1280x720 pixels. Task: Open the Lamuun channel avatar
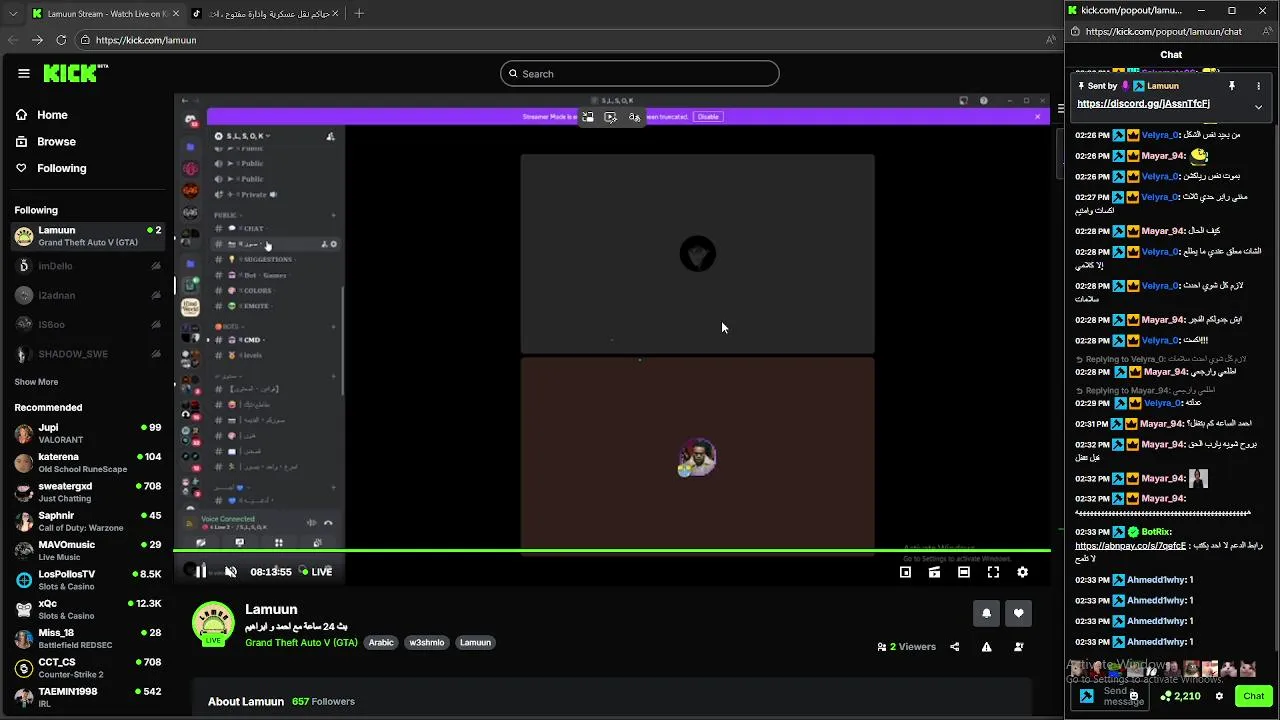(213, 622)
